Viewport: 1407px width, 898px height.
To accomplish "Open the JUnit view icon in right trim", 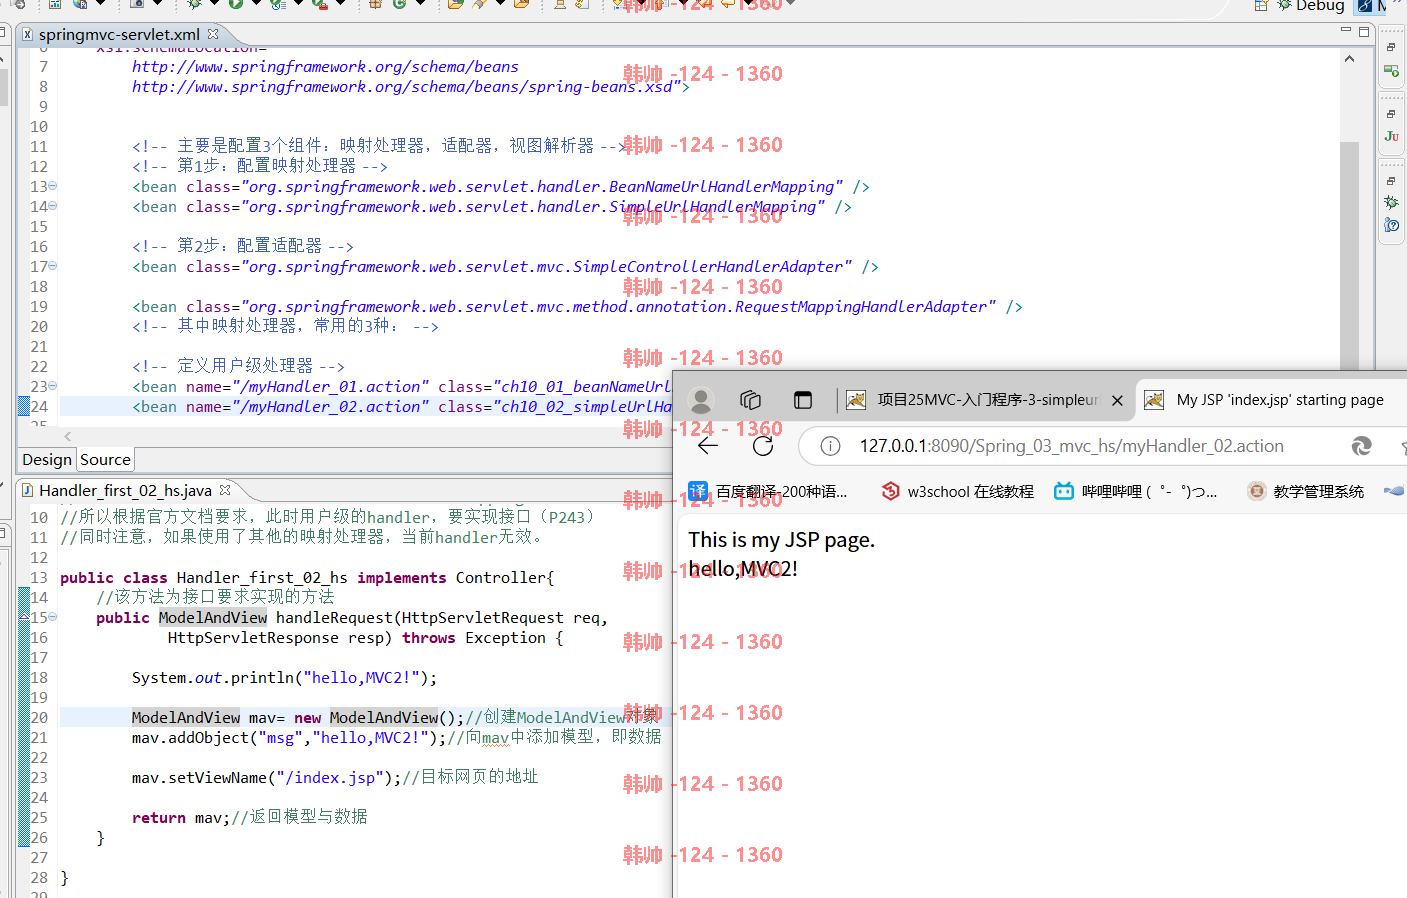I will point(1391,136).
